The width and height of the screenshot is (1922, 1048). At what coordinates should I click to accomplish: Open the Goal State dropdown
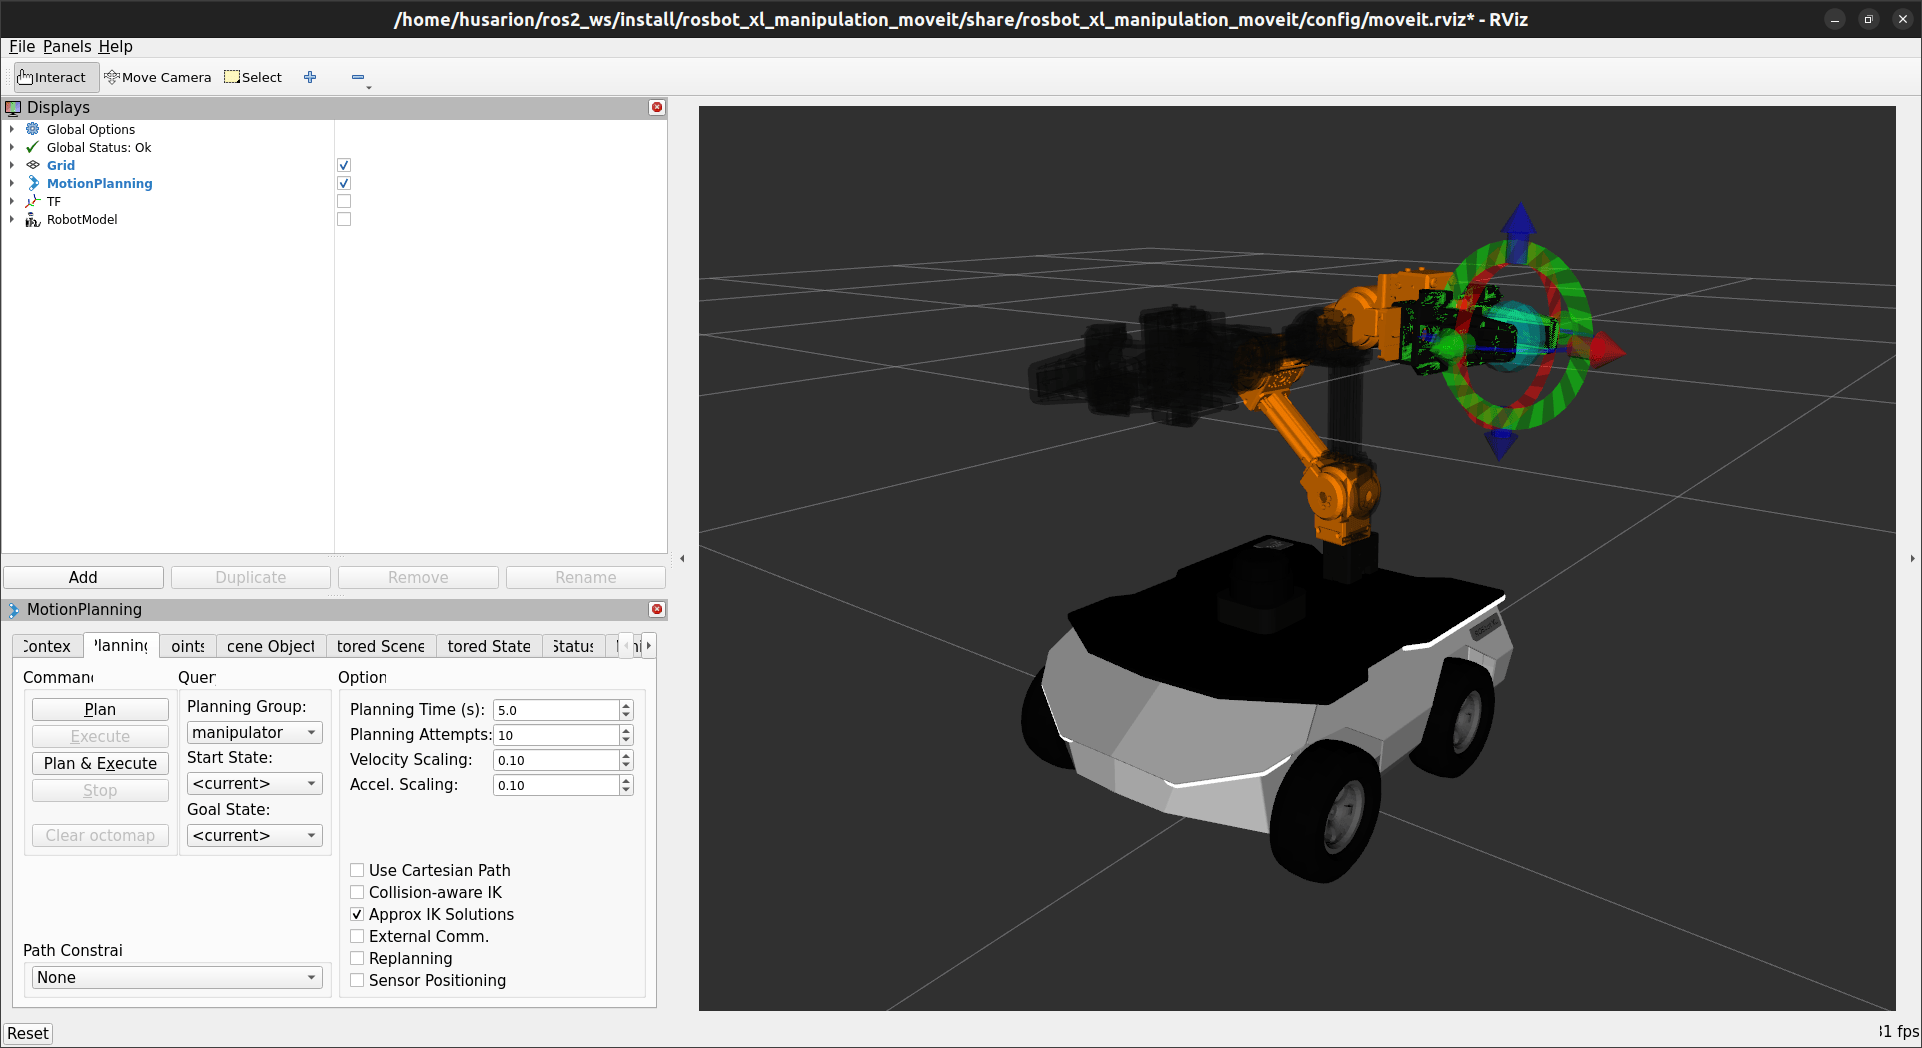tap(255, 835)
